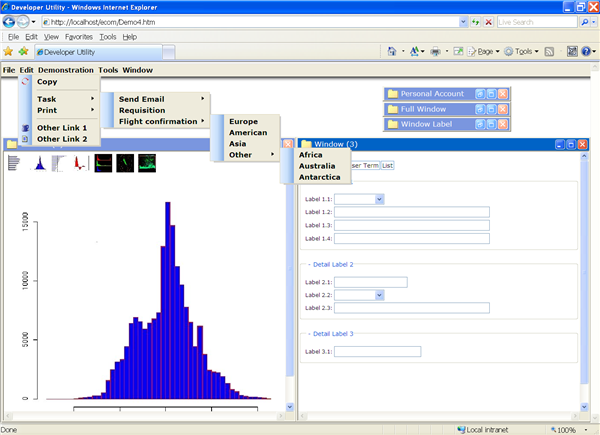Click the Live Search input box

pos(537,22)
